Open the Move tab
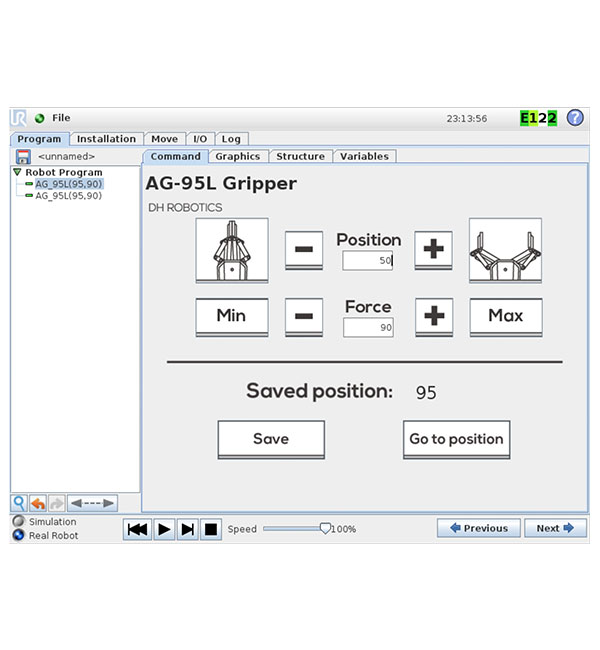The height and width of the screenshot is (650, 600). pyautogui.click(x=165, y=139)
